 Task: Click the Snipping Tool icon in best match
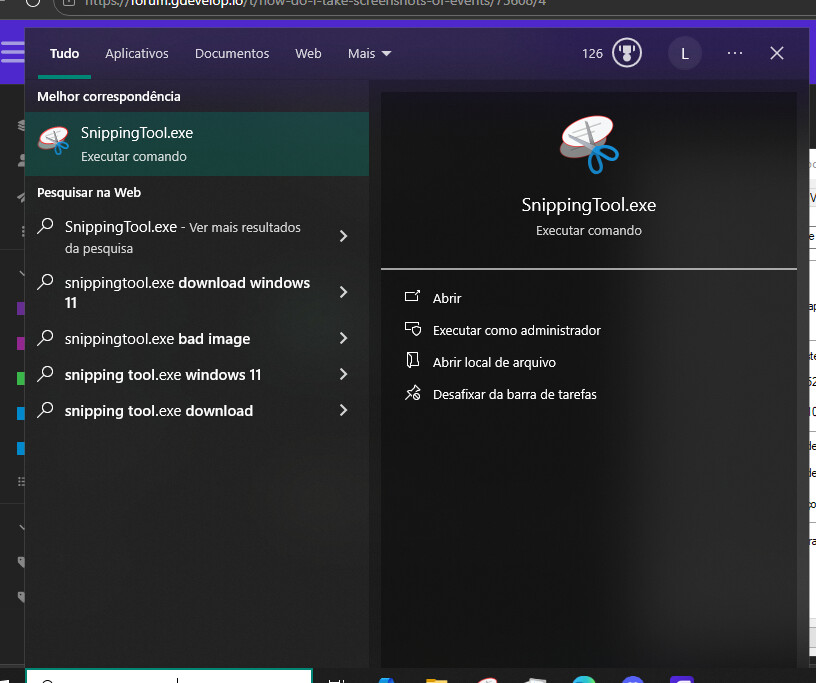pos(54,143)
